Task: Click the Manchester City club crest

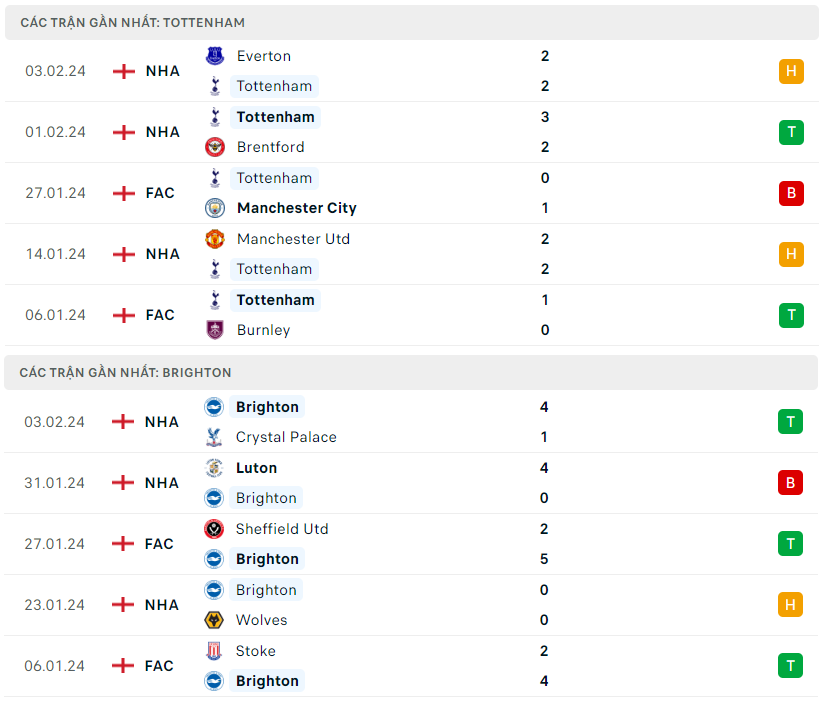Action: [x=215, y=208]
